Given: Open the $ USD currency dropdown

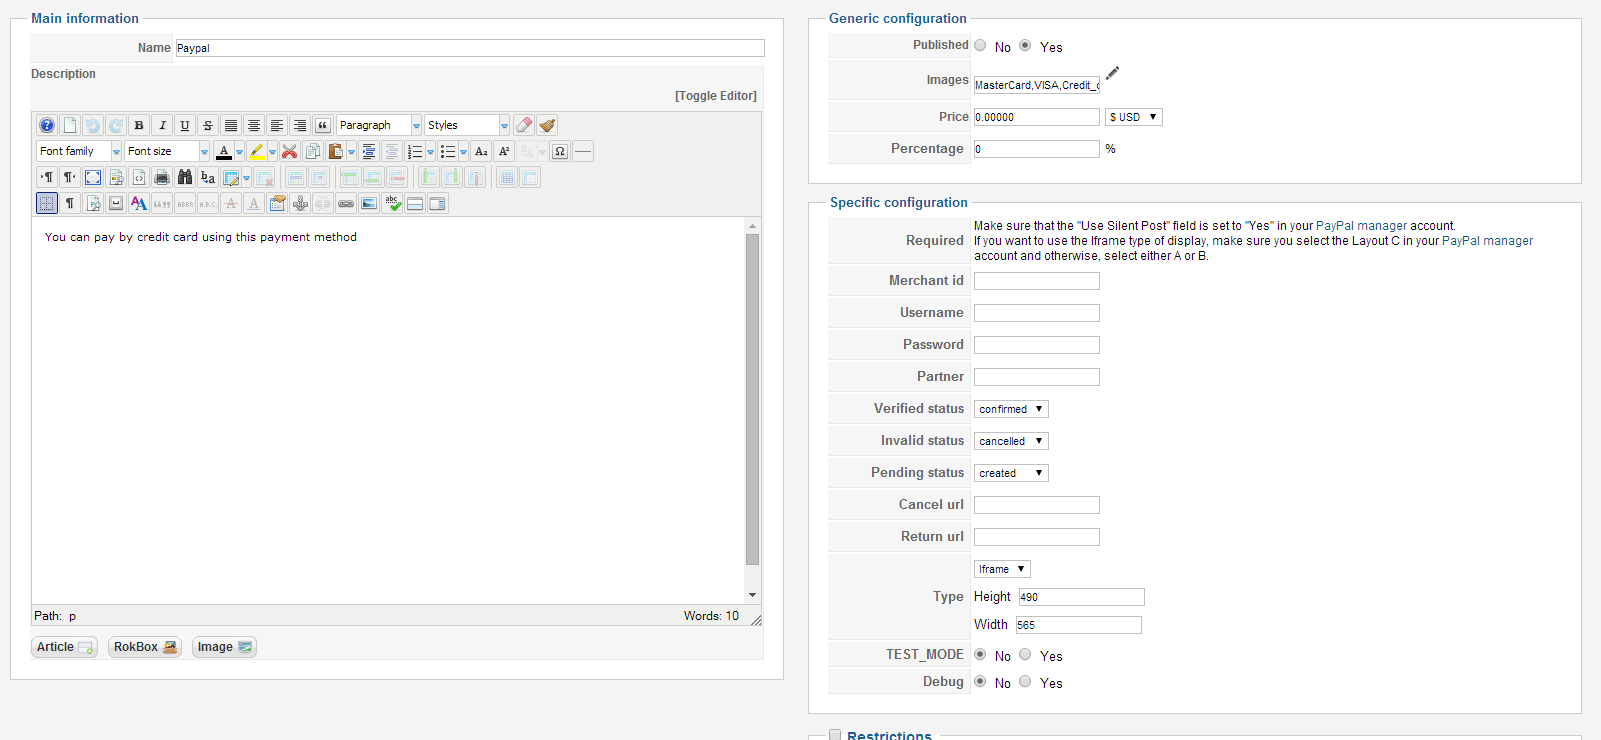Looking at the screenshot, I should 1133,117.
